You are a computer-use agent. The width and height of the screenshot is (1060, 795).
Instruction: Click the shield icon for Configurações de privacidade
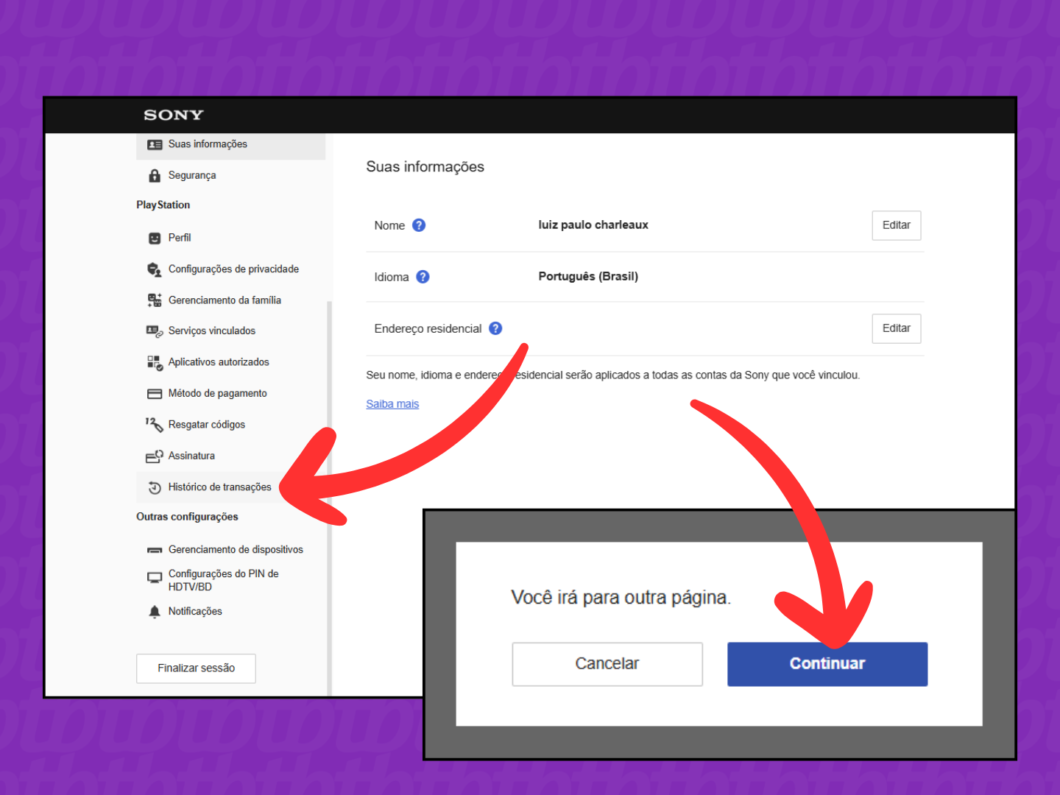(x=155, y=269)
